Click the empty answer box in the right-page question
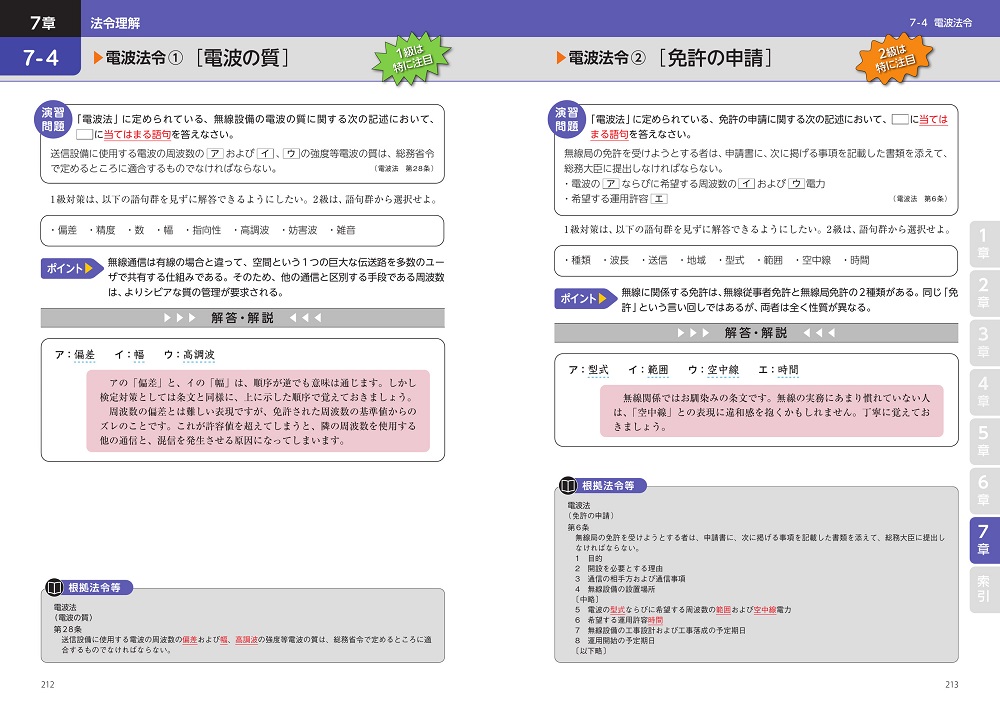Viewport: 1000px width, 705px height. click(900, 119)
